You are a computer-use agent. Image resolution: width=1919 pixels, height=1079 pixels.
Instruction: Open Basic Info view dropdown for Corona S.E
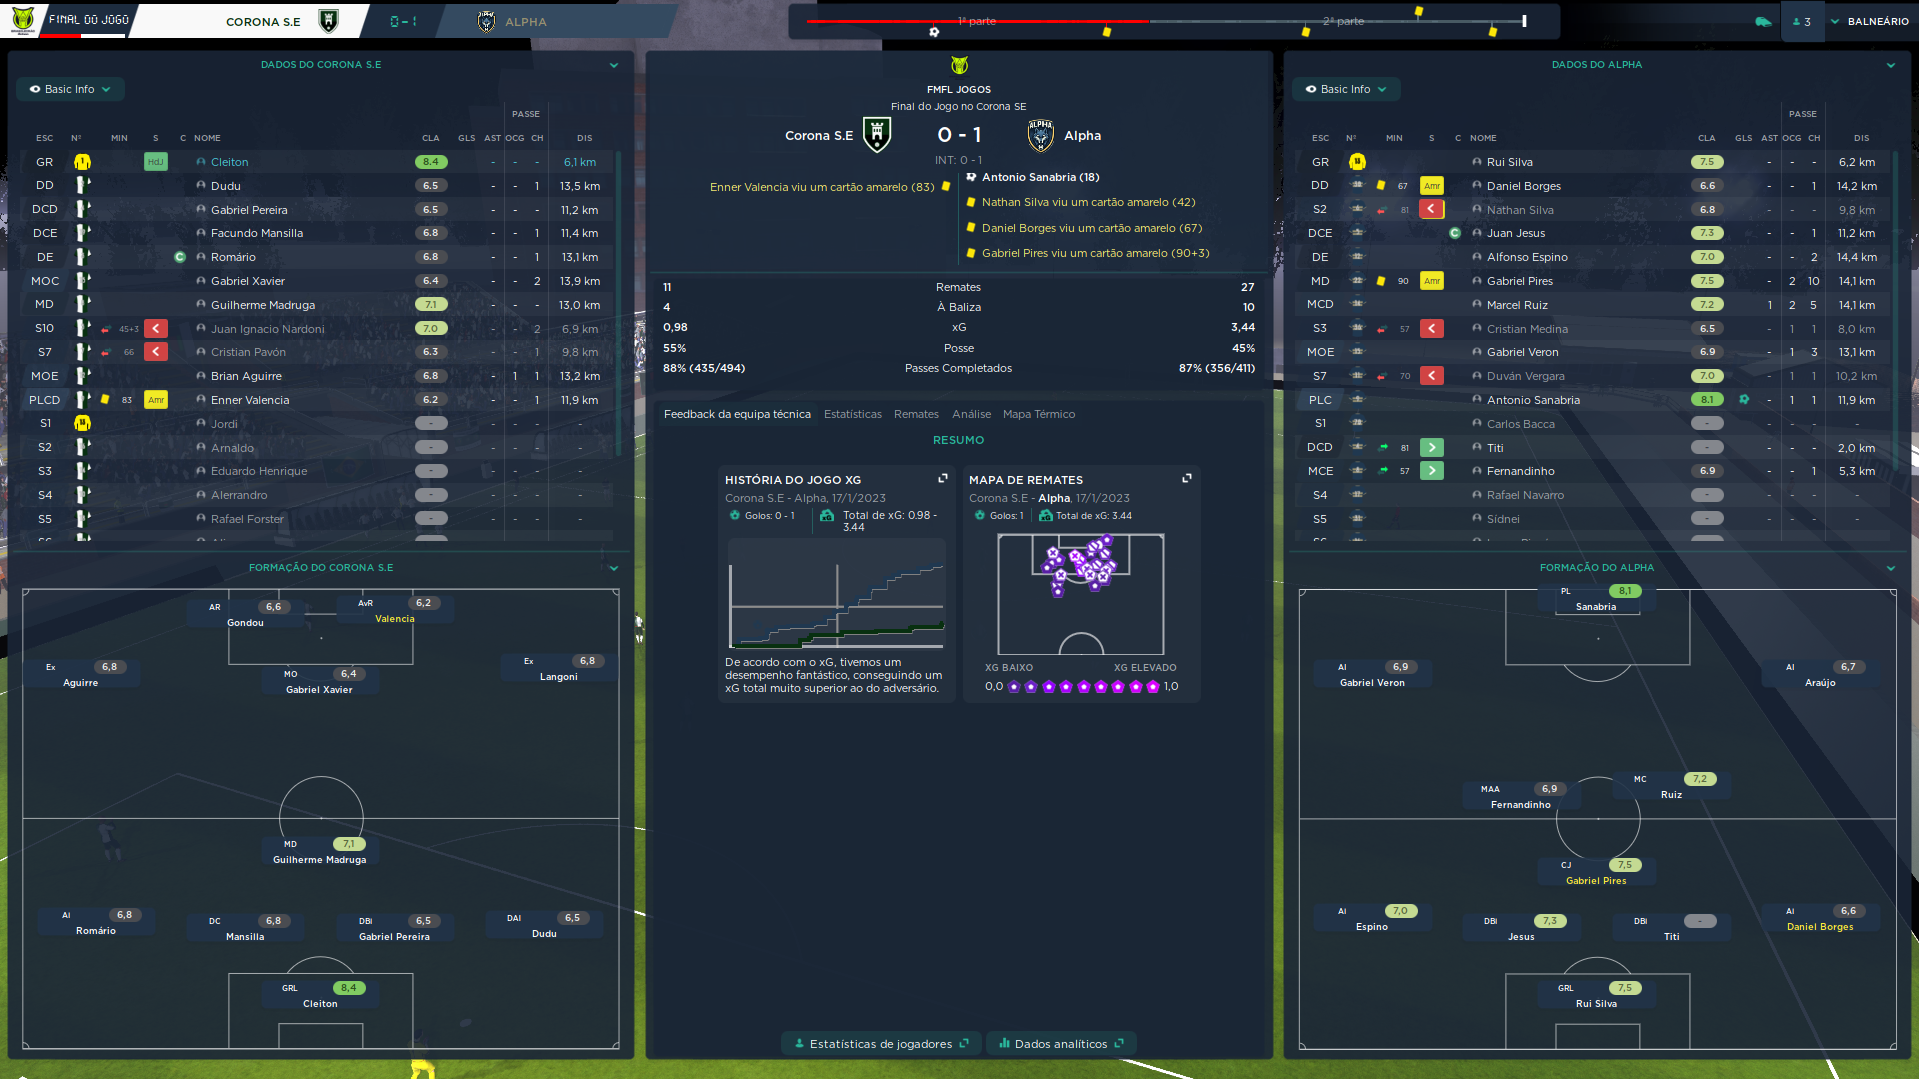pos(70,90)
